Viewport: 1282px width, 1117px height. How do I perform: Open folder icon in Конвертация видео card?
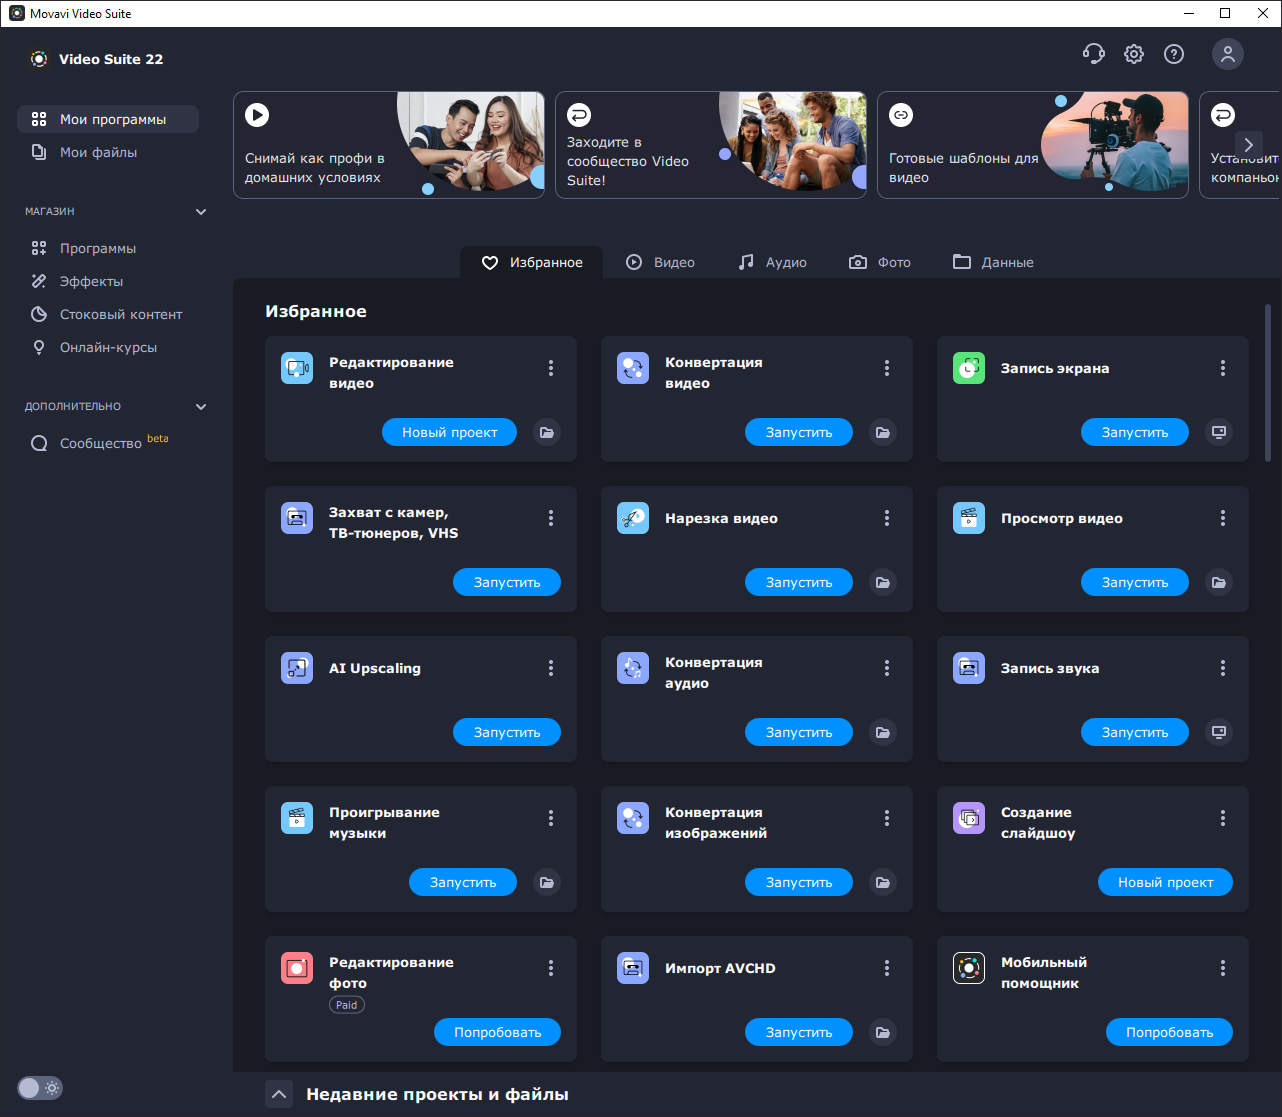pyautogui.click(x=883, y=432)
